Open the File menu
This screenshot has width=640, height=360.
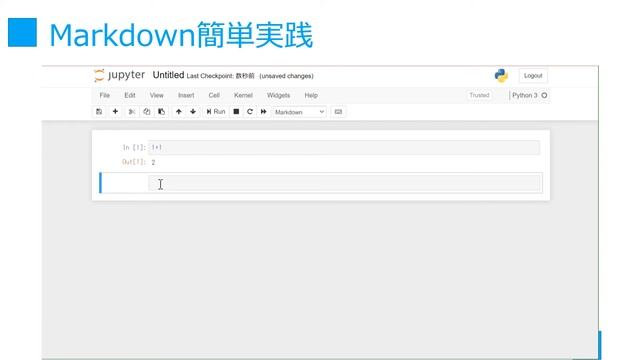104,95
